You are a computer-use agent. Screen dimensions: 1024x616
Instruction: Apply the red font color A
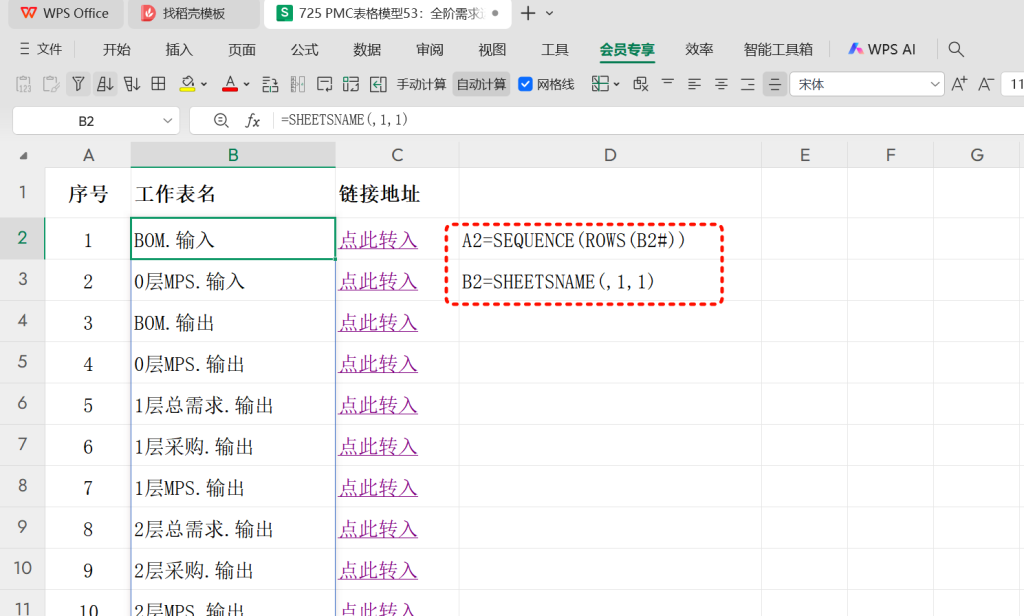click(230, 84)
